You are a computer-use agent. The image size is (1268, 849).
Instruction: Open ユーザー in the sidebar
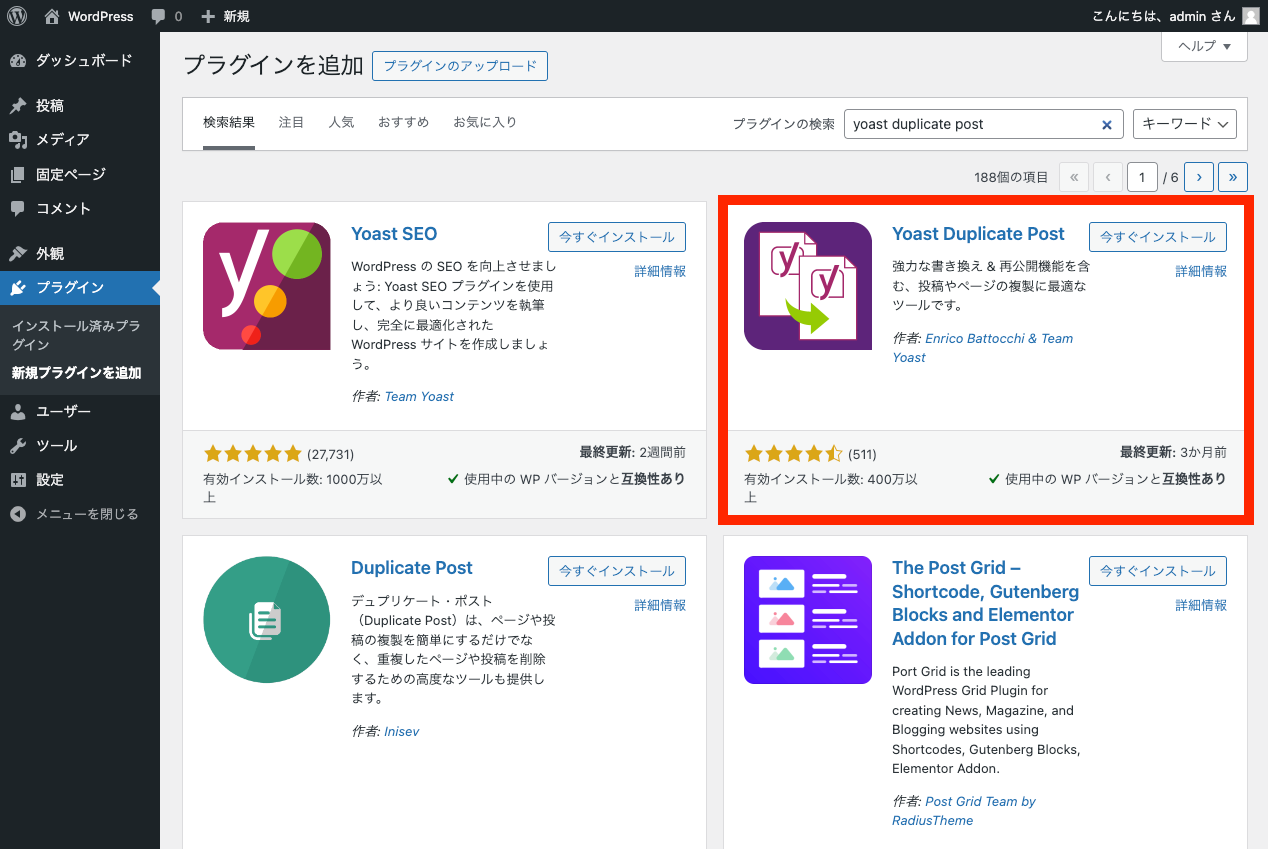tap(80, 411)
